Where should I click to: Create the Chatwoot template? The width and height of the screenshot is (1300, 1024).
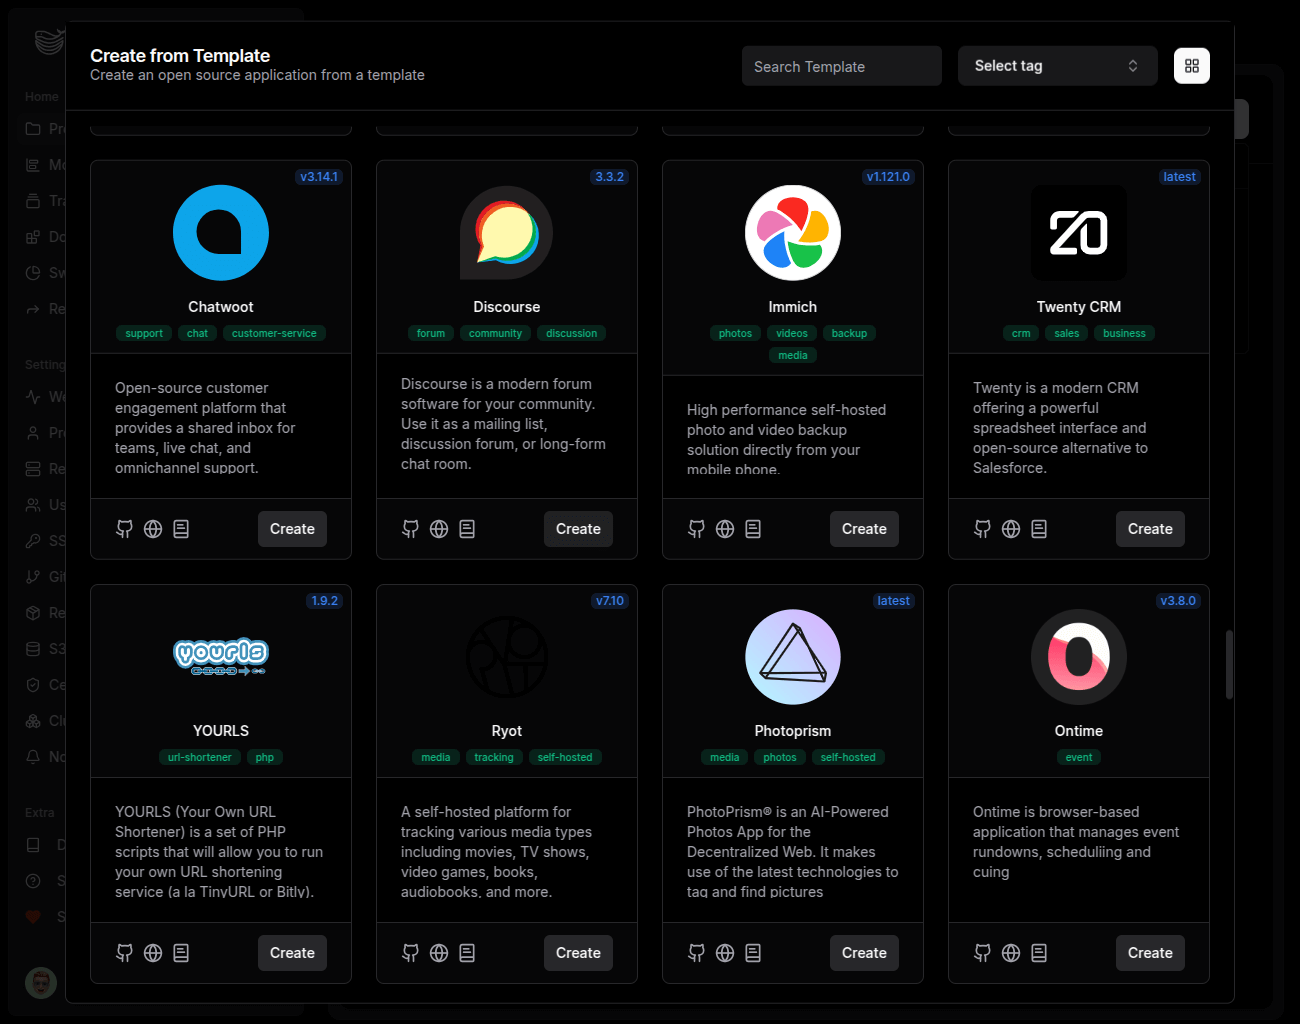tap(292, 529)
